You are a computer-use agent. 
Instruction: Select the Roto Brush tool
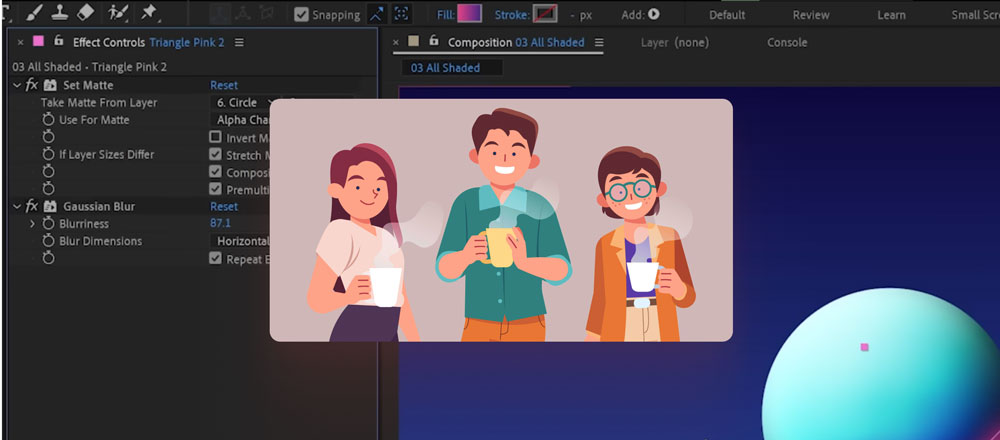[118, 12]
